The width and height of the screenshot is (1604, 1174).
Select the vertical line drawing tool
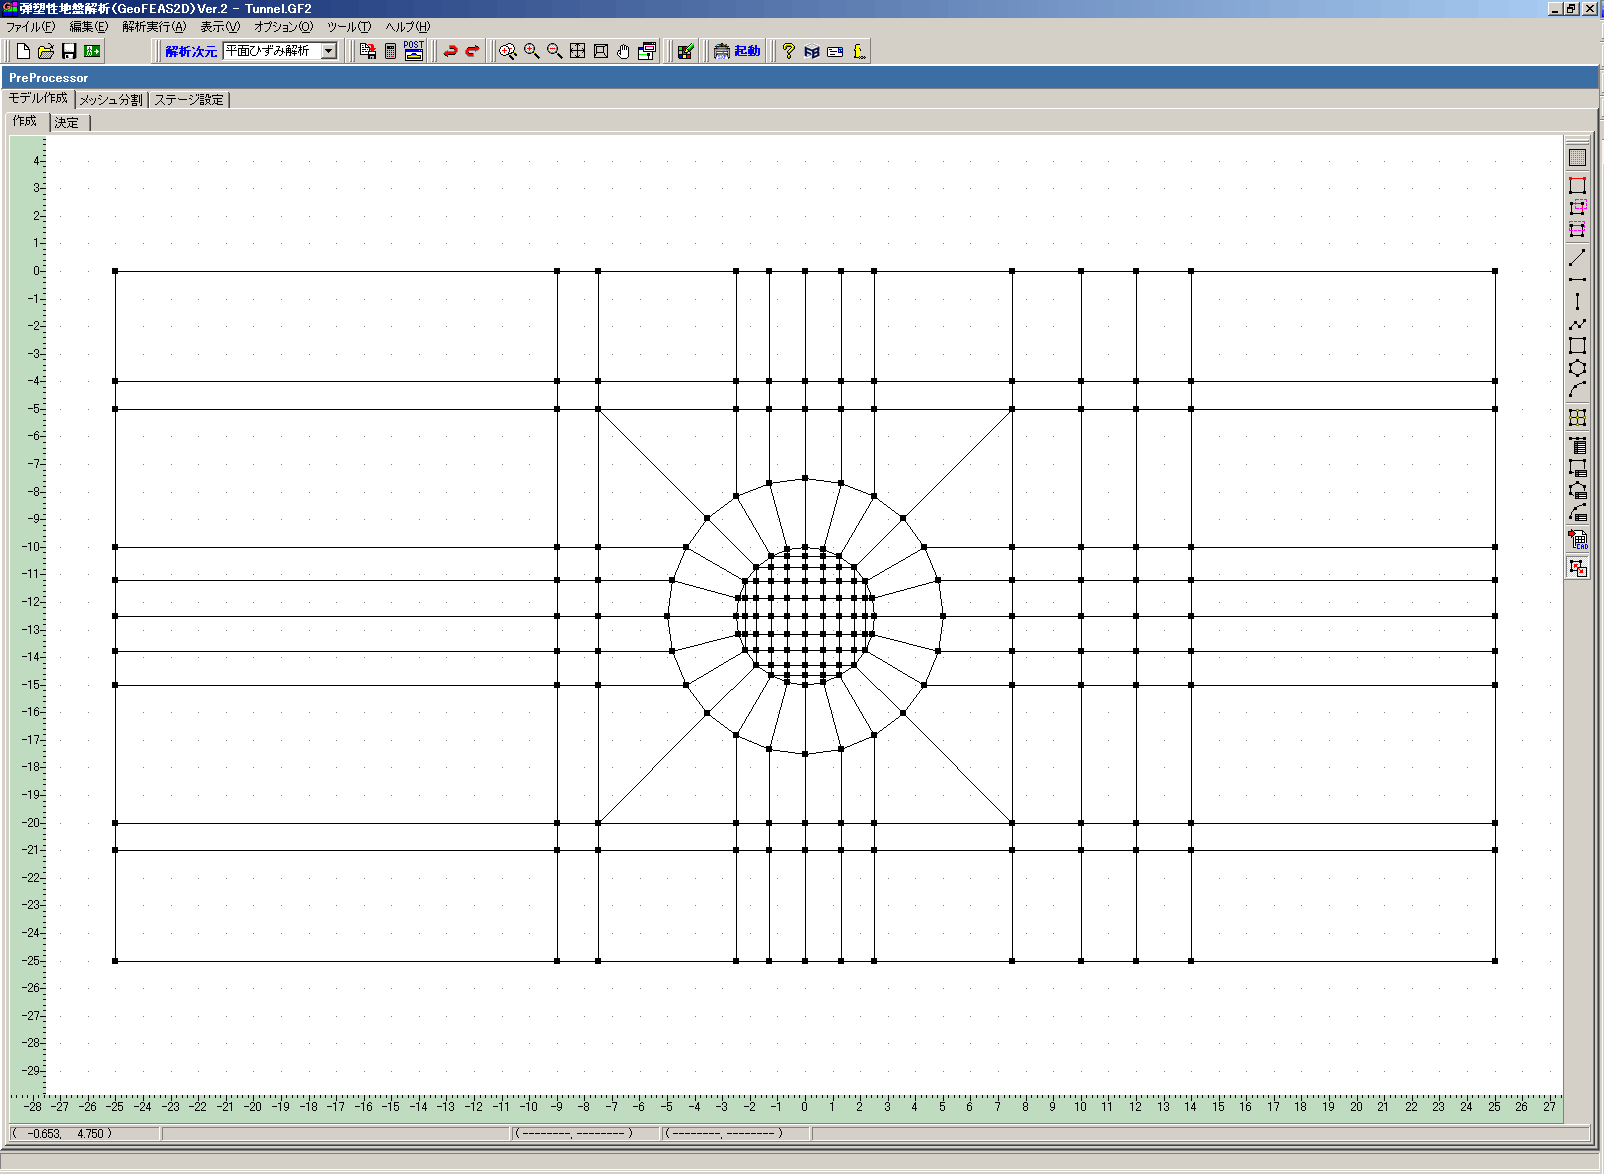[x=1577, y=302]
